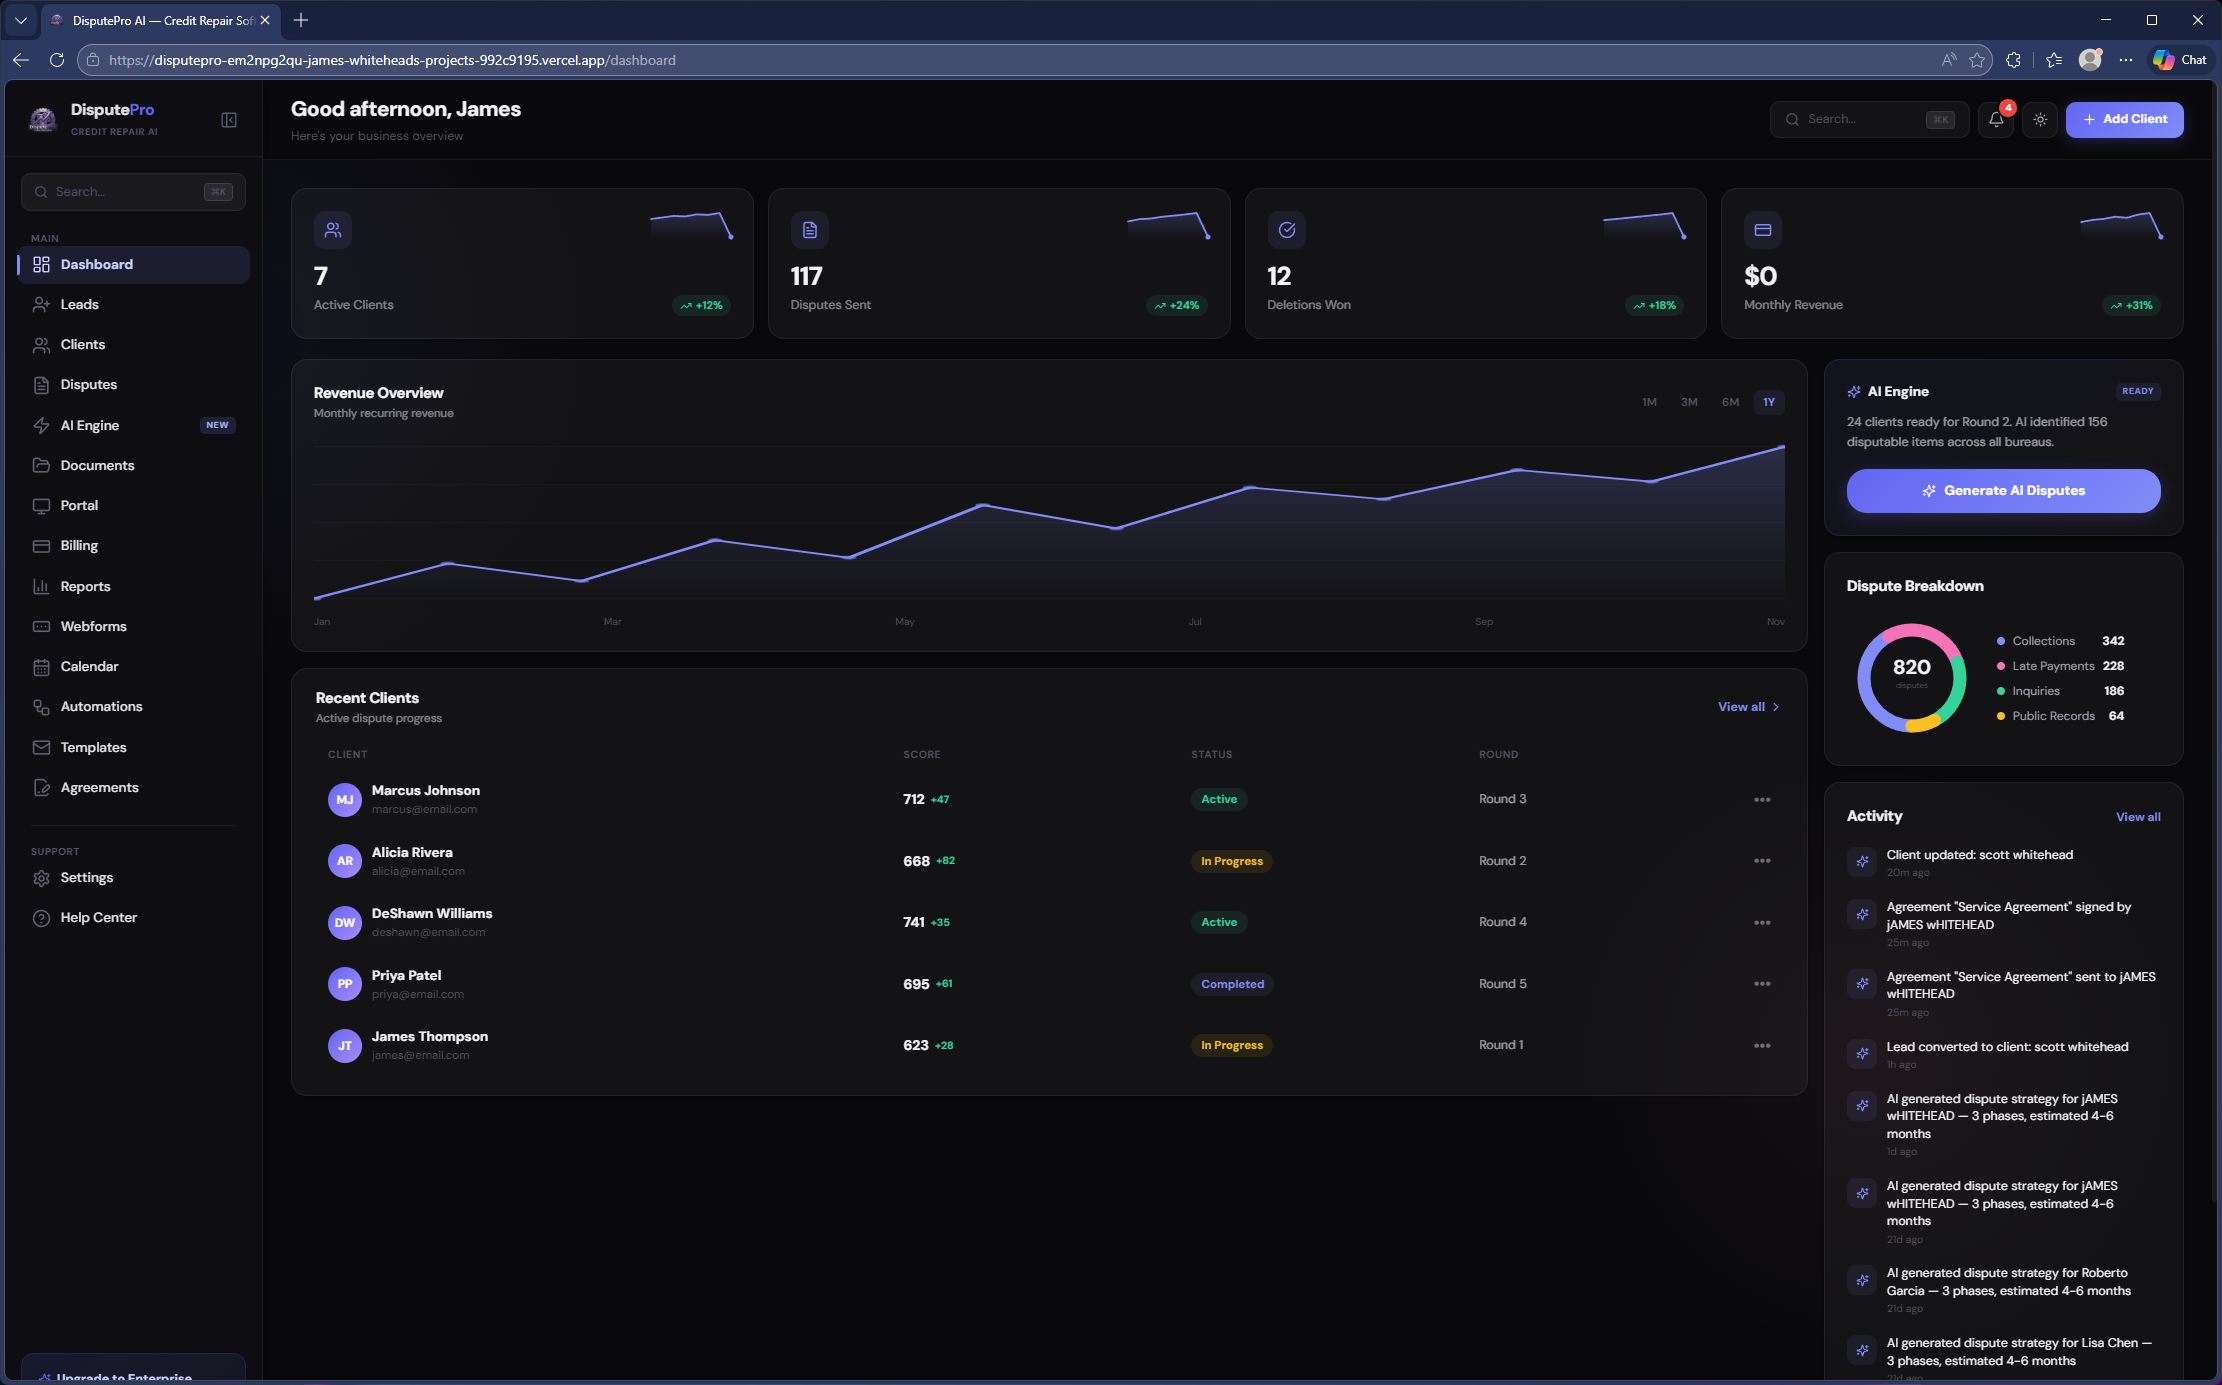Open the options menu for Marcus Johnson

[1761, 799]
